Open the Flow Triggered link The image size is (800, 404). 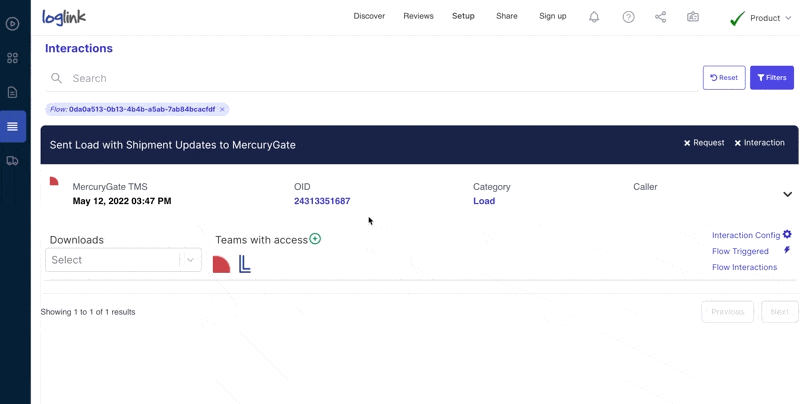pyautogui.click(x=740, y=251)
